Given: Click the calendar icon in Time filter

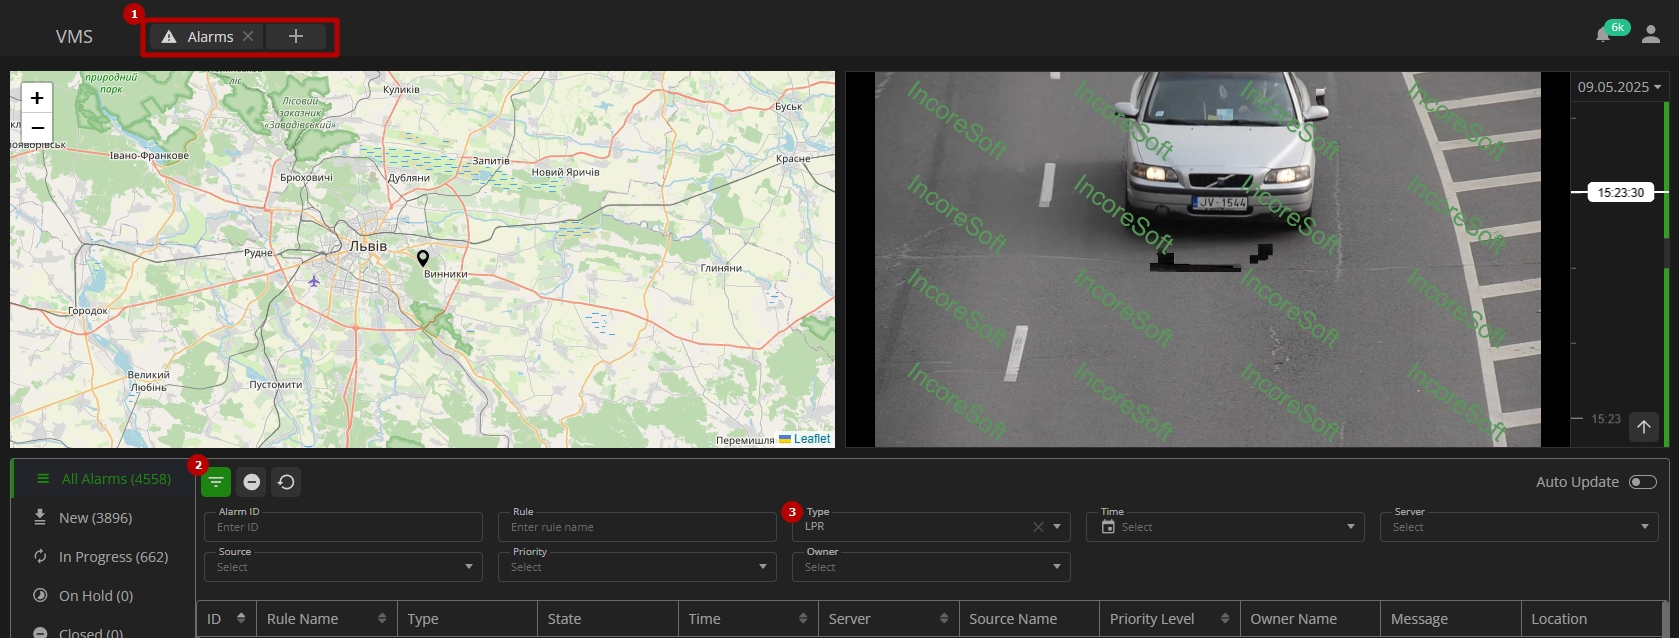Looking at the screenshot, I should coord(1108,527).
